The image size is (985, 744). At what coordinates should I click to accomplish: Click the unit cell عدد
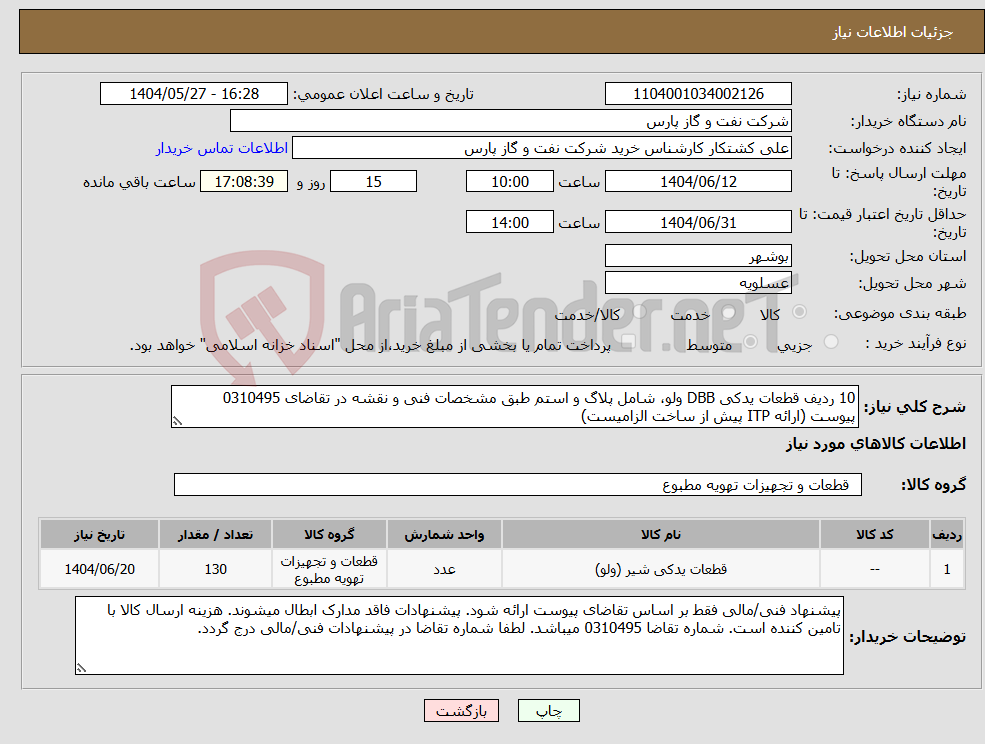pyautogui.click(x=444, y=569)
